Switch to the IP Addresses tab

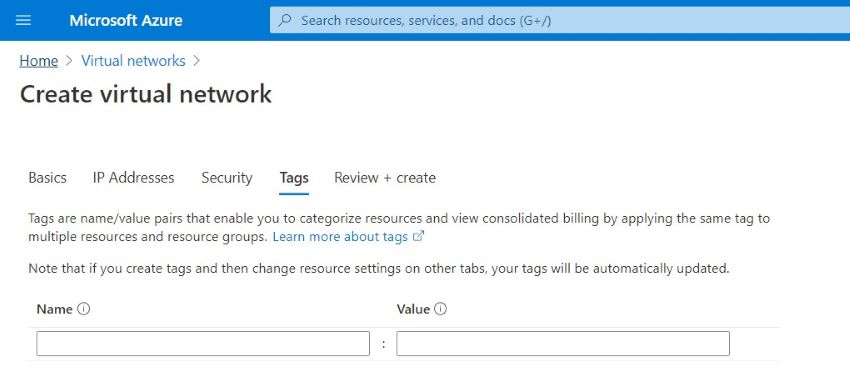pyautogui.click(x=133, y=178)
